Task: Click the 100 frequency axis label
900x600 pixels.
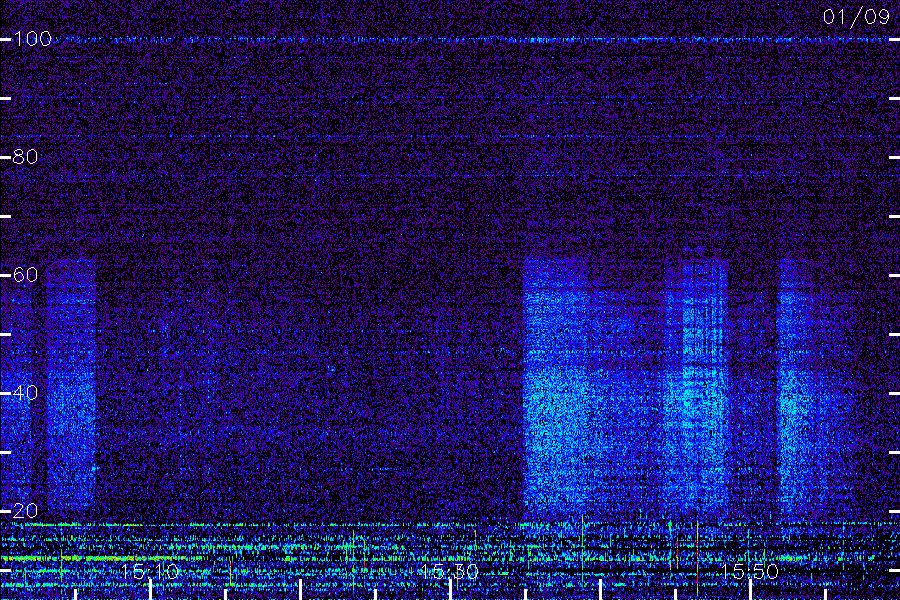Action: (32, 39)
